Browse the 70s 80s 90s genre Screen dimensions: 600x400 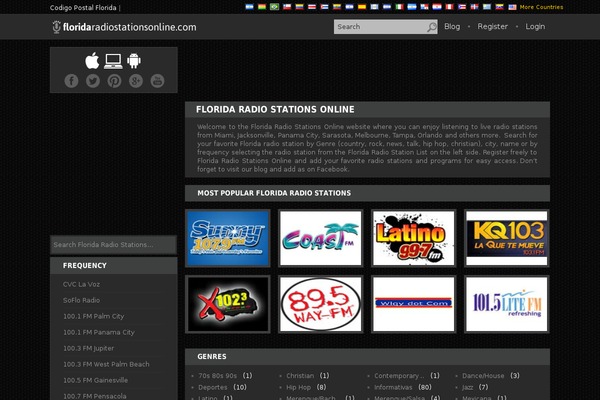[217, 376]
